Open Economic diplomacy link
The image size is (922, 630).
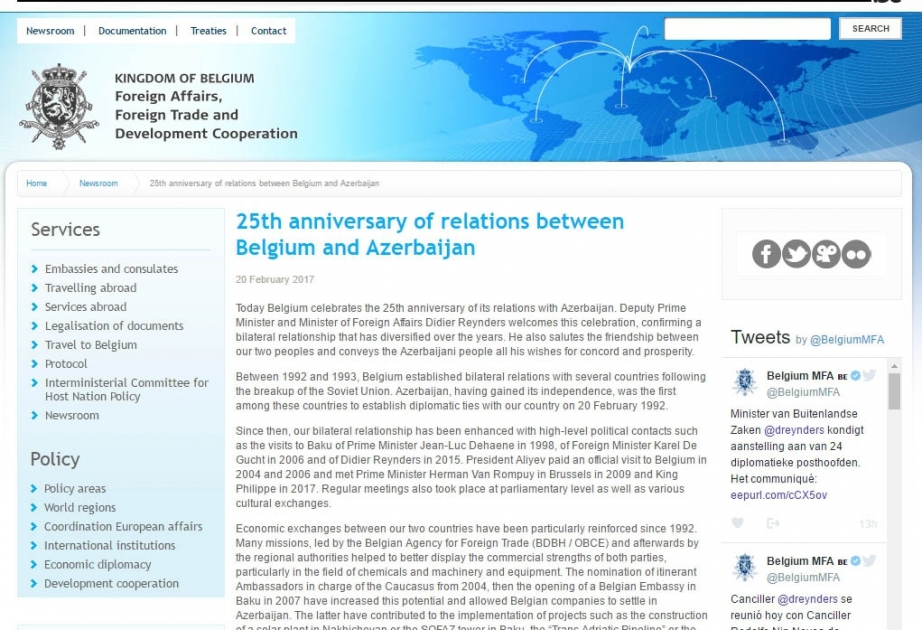(x=97, y=564)
